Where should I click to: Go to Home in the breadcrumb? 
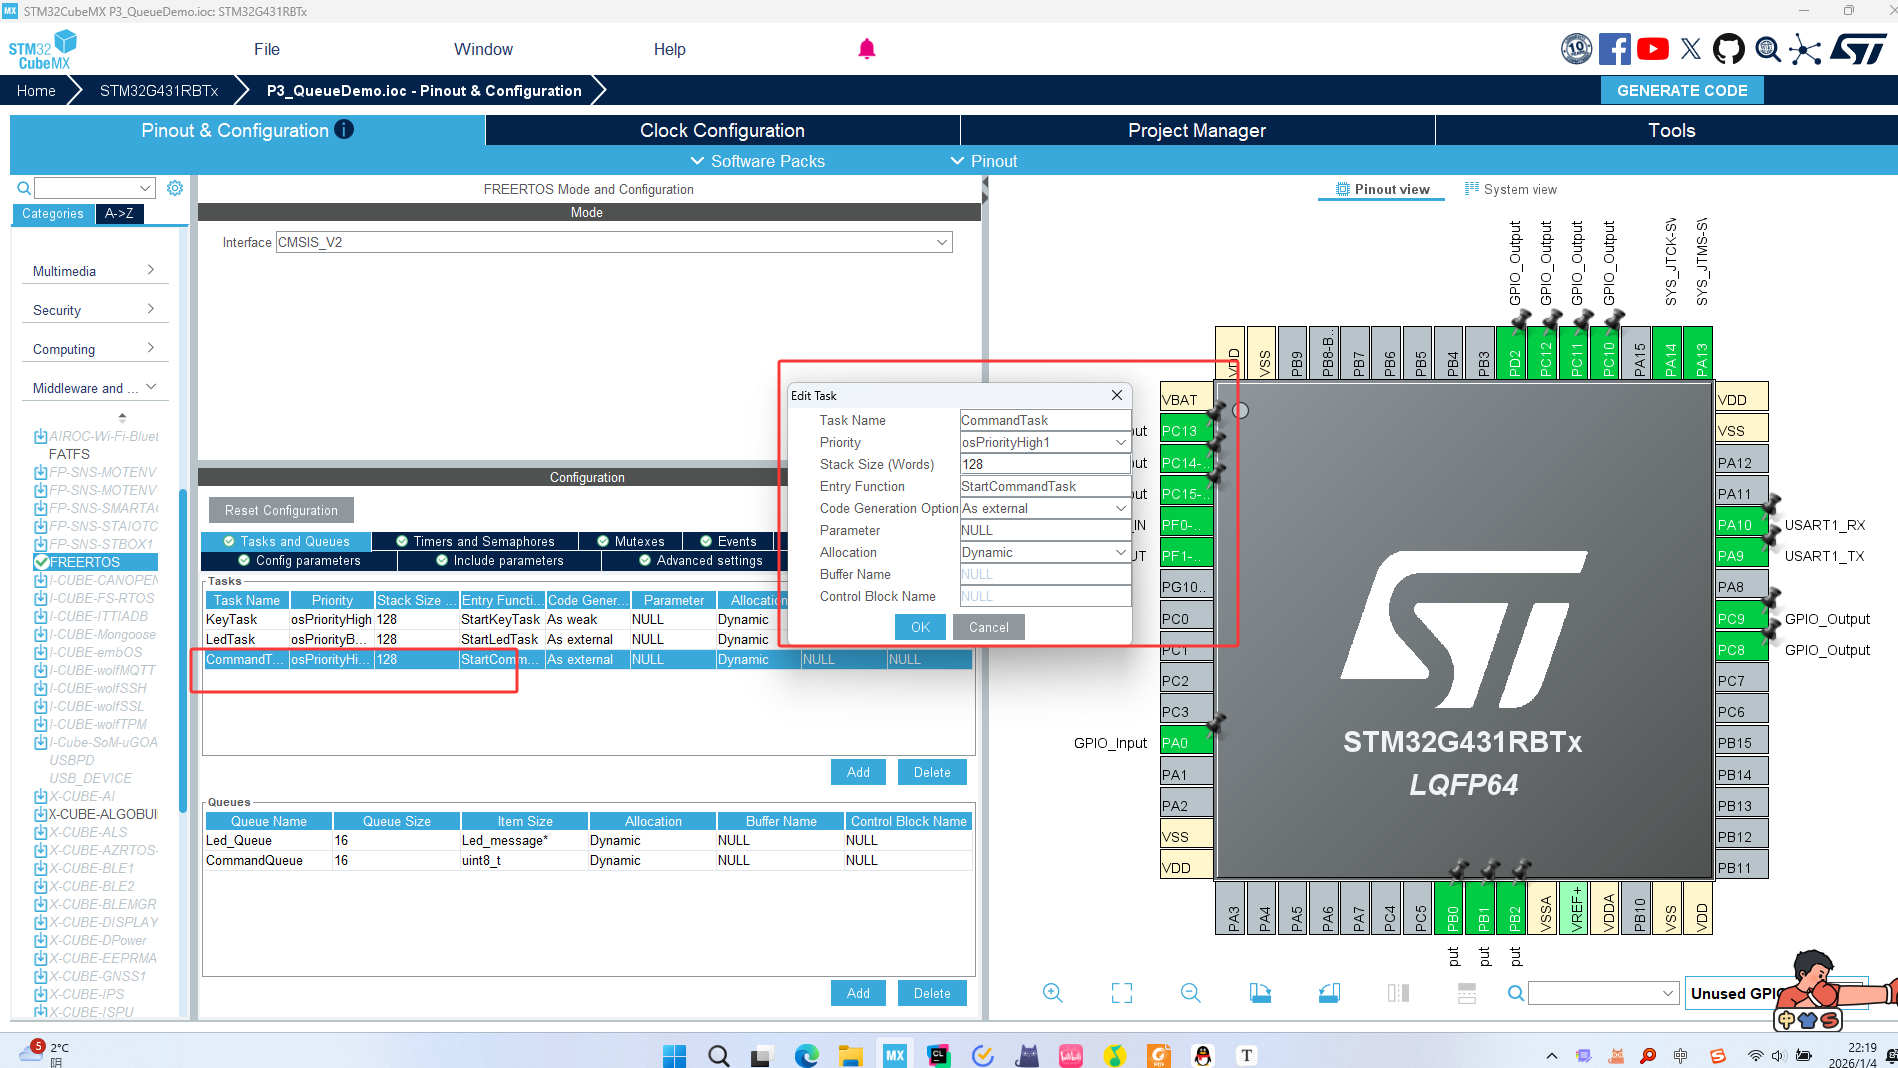pyautogui.click(x=36, y=90)
